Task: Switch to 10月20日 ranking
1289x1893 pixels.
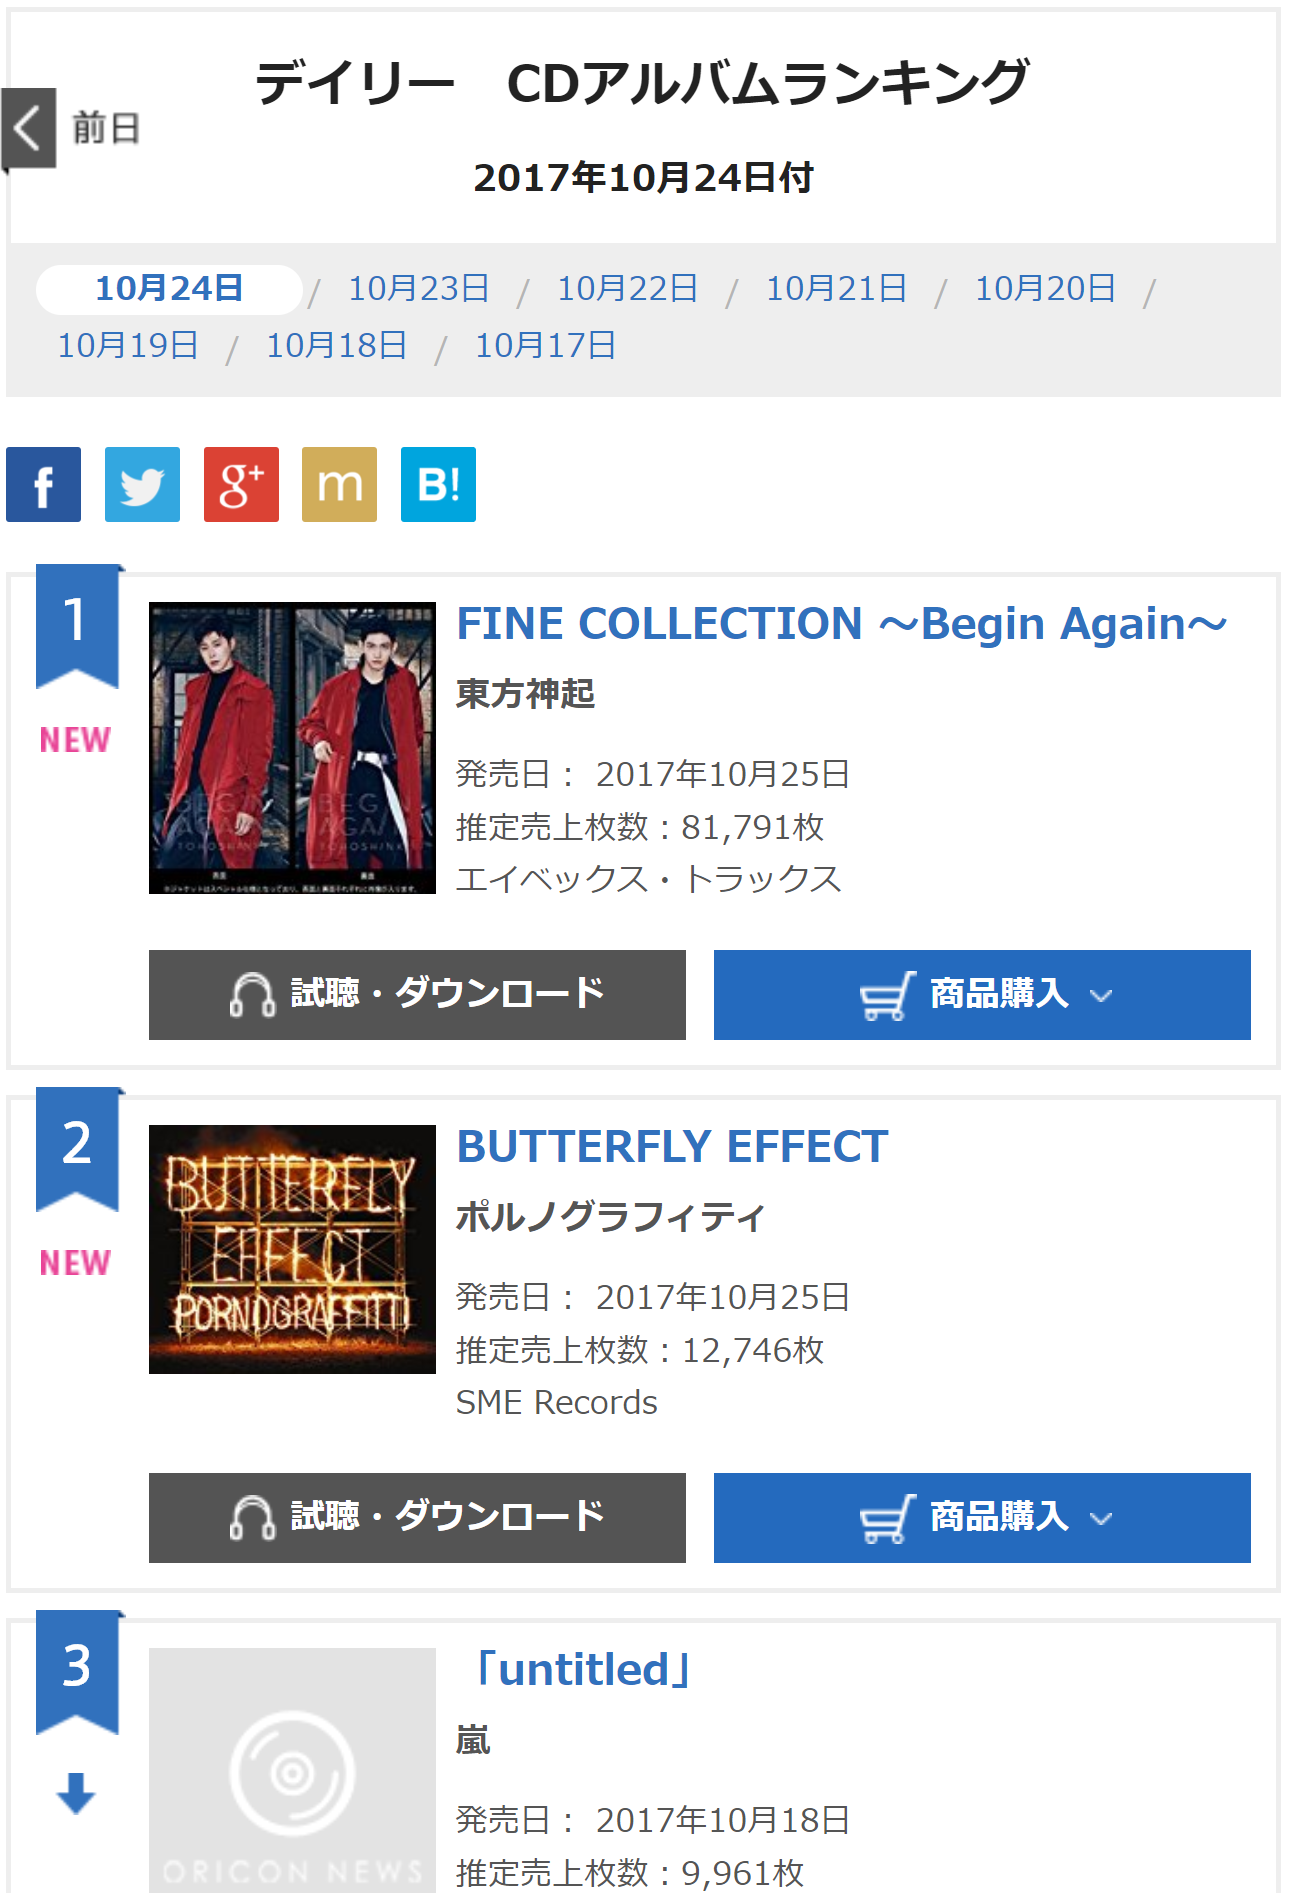Action: click(x=1045, y=289)
